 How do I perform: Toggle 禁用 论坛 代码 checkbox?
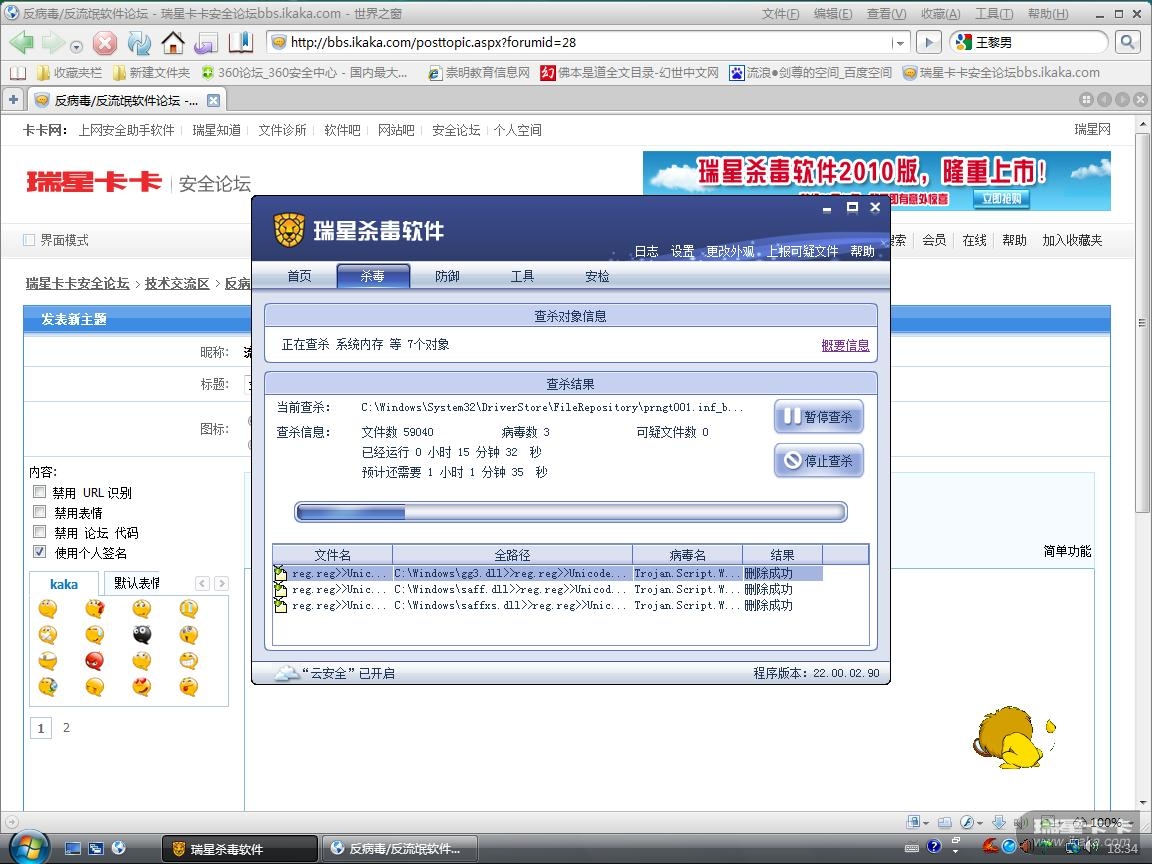[40, 531]
